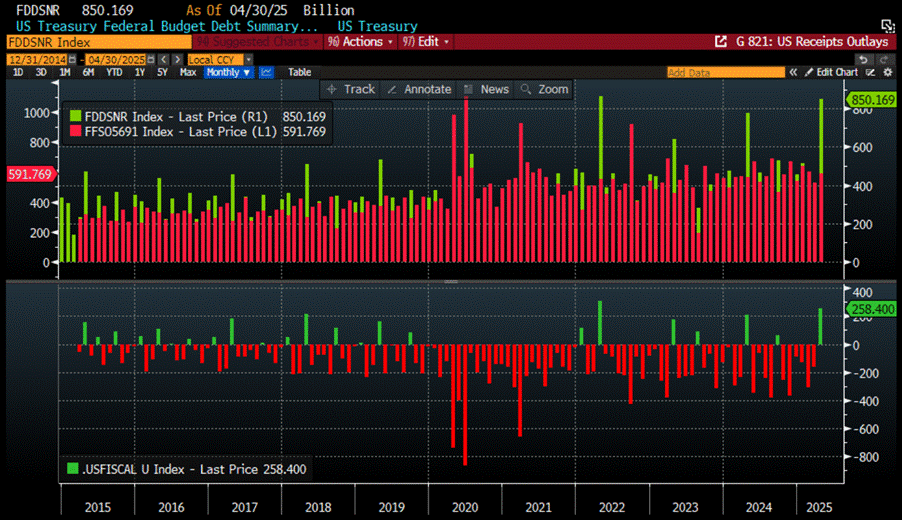Click the Add Data input box
Image resolution: width=902 pixels, height=520 pixels.
(726, 72)
